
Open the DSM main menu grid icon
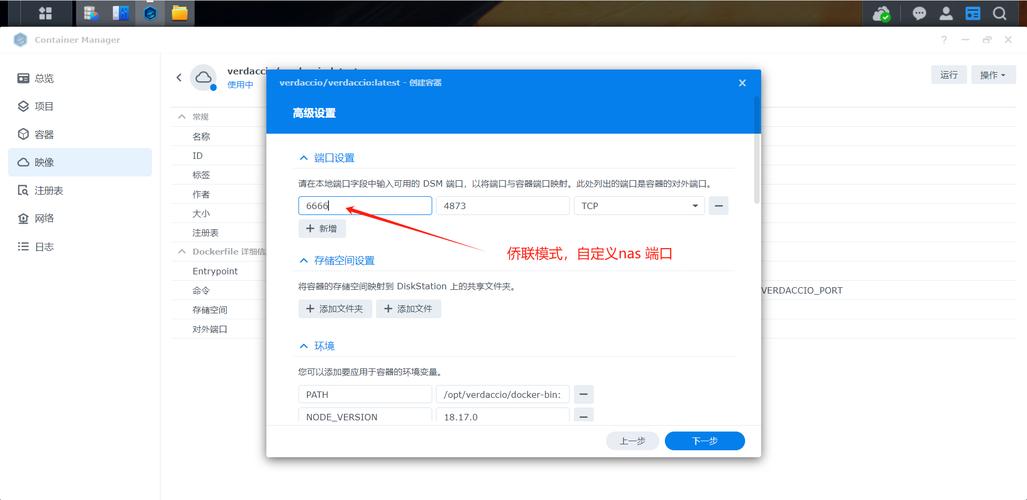(x=46, y=13)
